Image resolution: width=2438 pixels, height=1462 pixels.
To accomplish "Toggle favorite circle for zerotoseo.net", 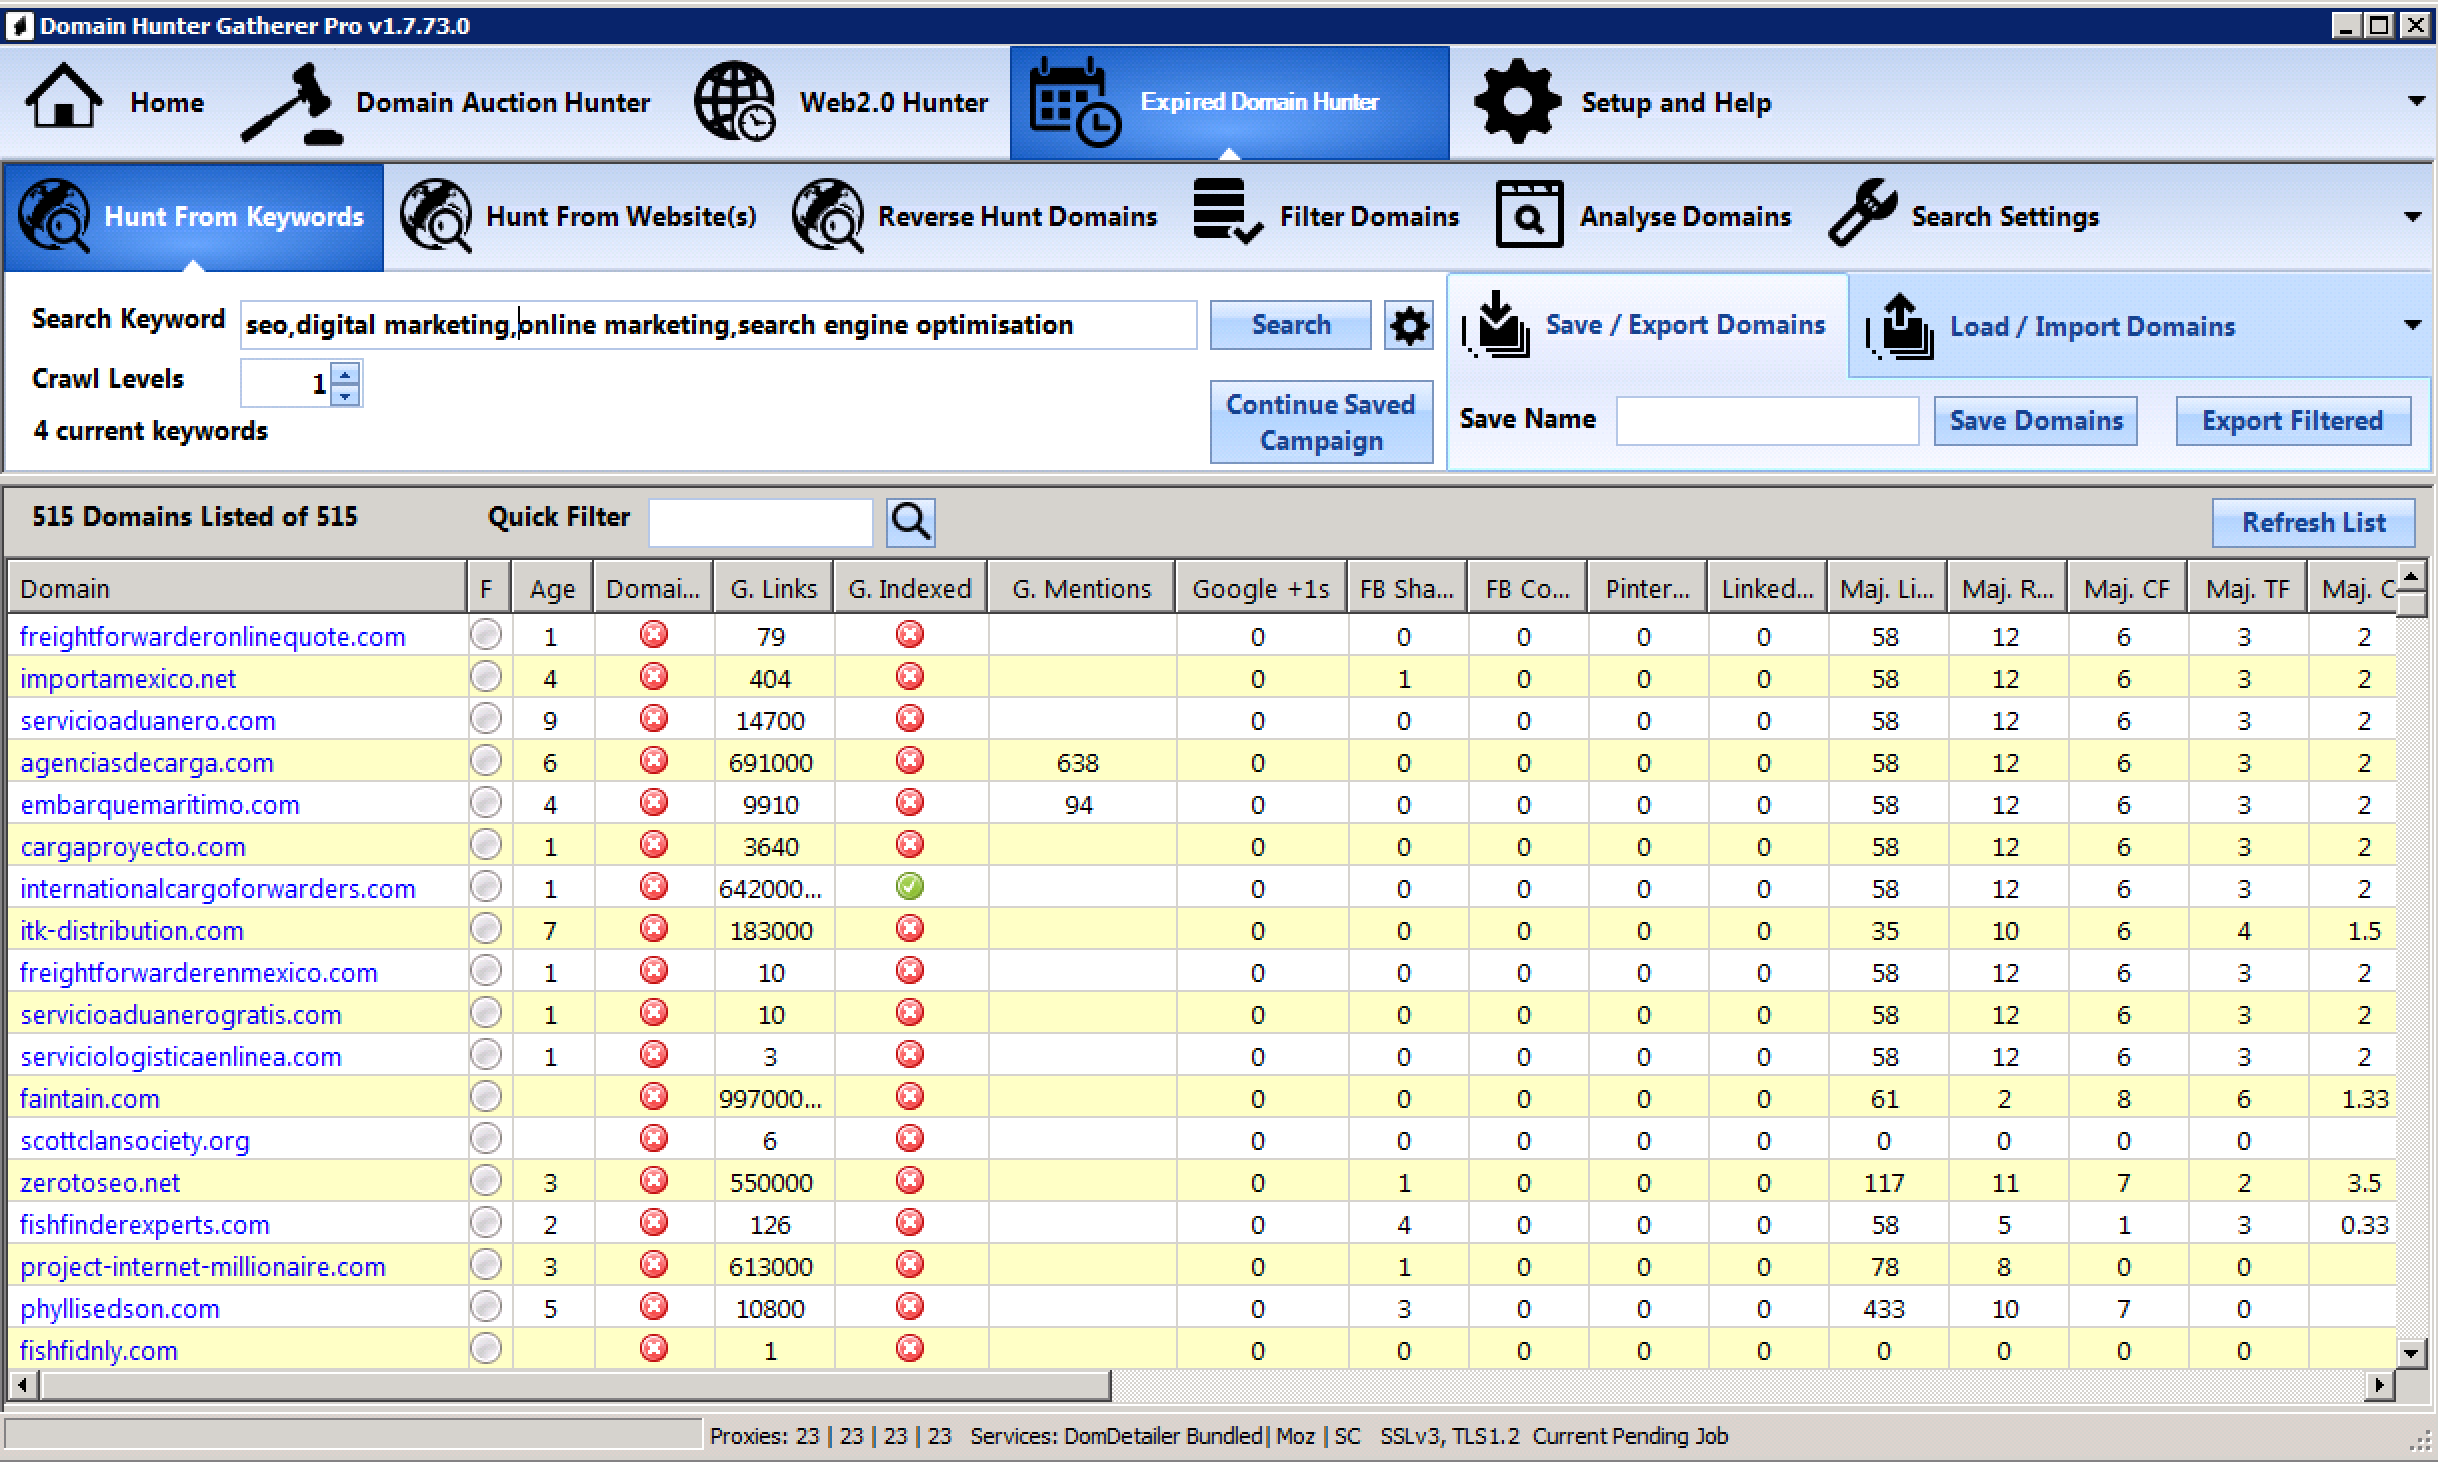I will coord(486,1182).
